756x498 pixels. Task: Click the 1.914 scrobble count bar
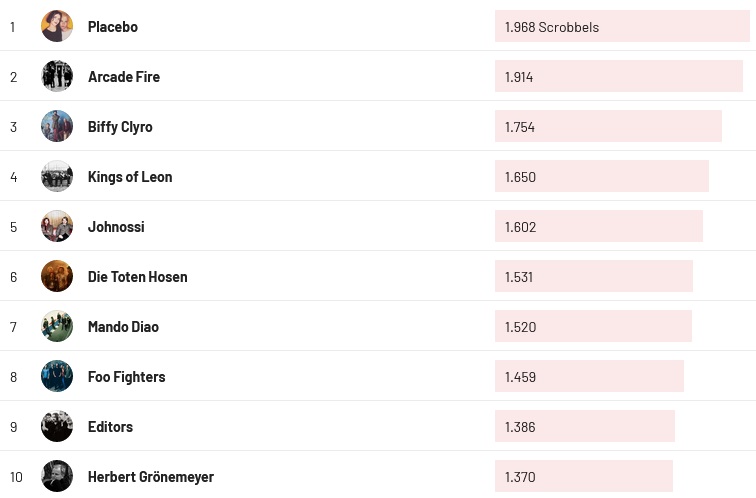[x=618, y=77]
